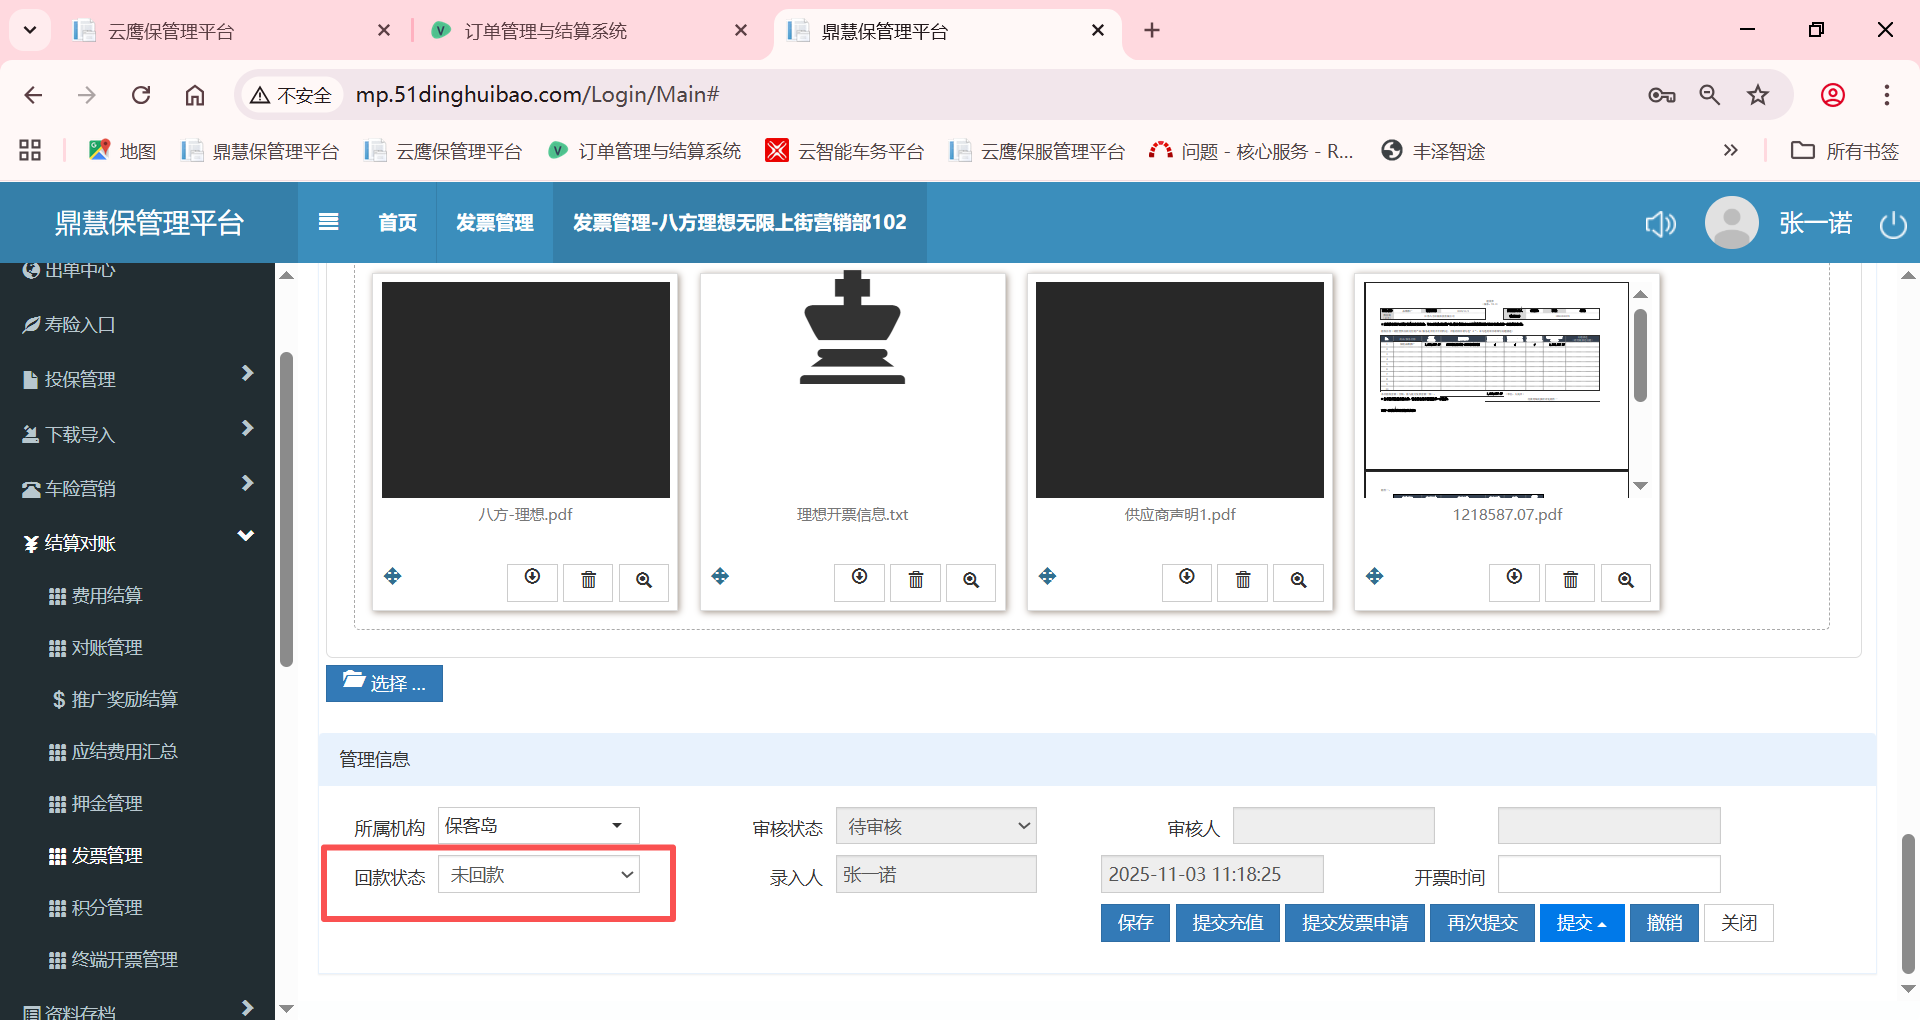Image resolution: width=1920 pixels, height=1020 pixels.
Task: Click the 保存 button
Action: (x=1135, y=923)
